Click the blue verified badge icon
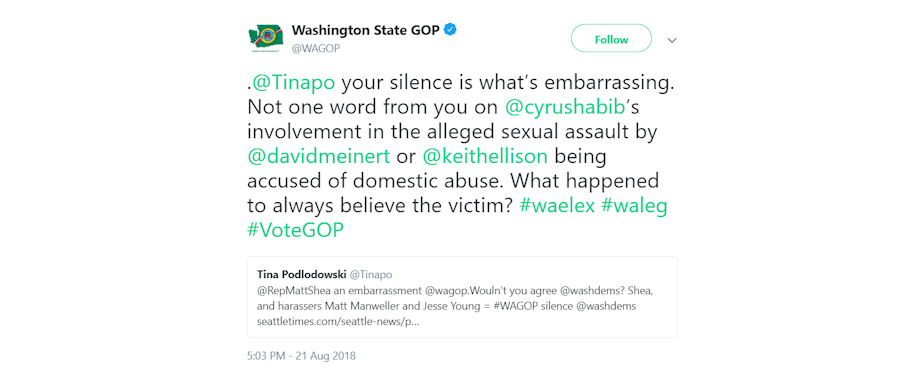This screenshot has height=367, width=924. 450,29
